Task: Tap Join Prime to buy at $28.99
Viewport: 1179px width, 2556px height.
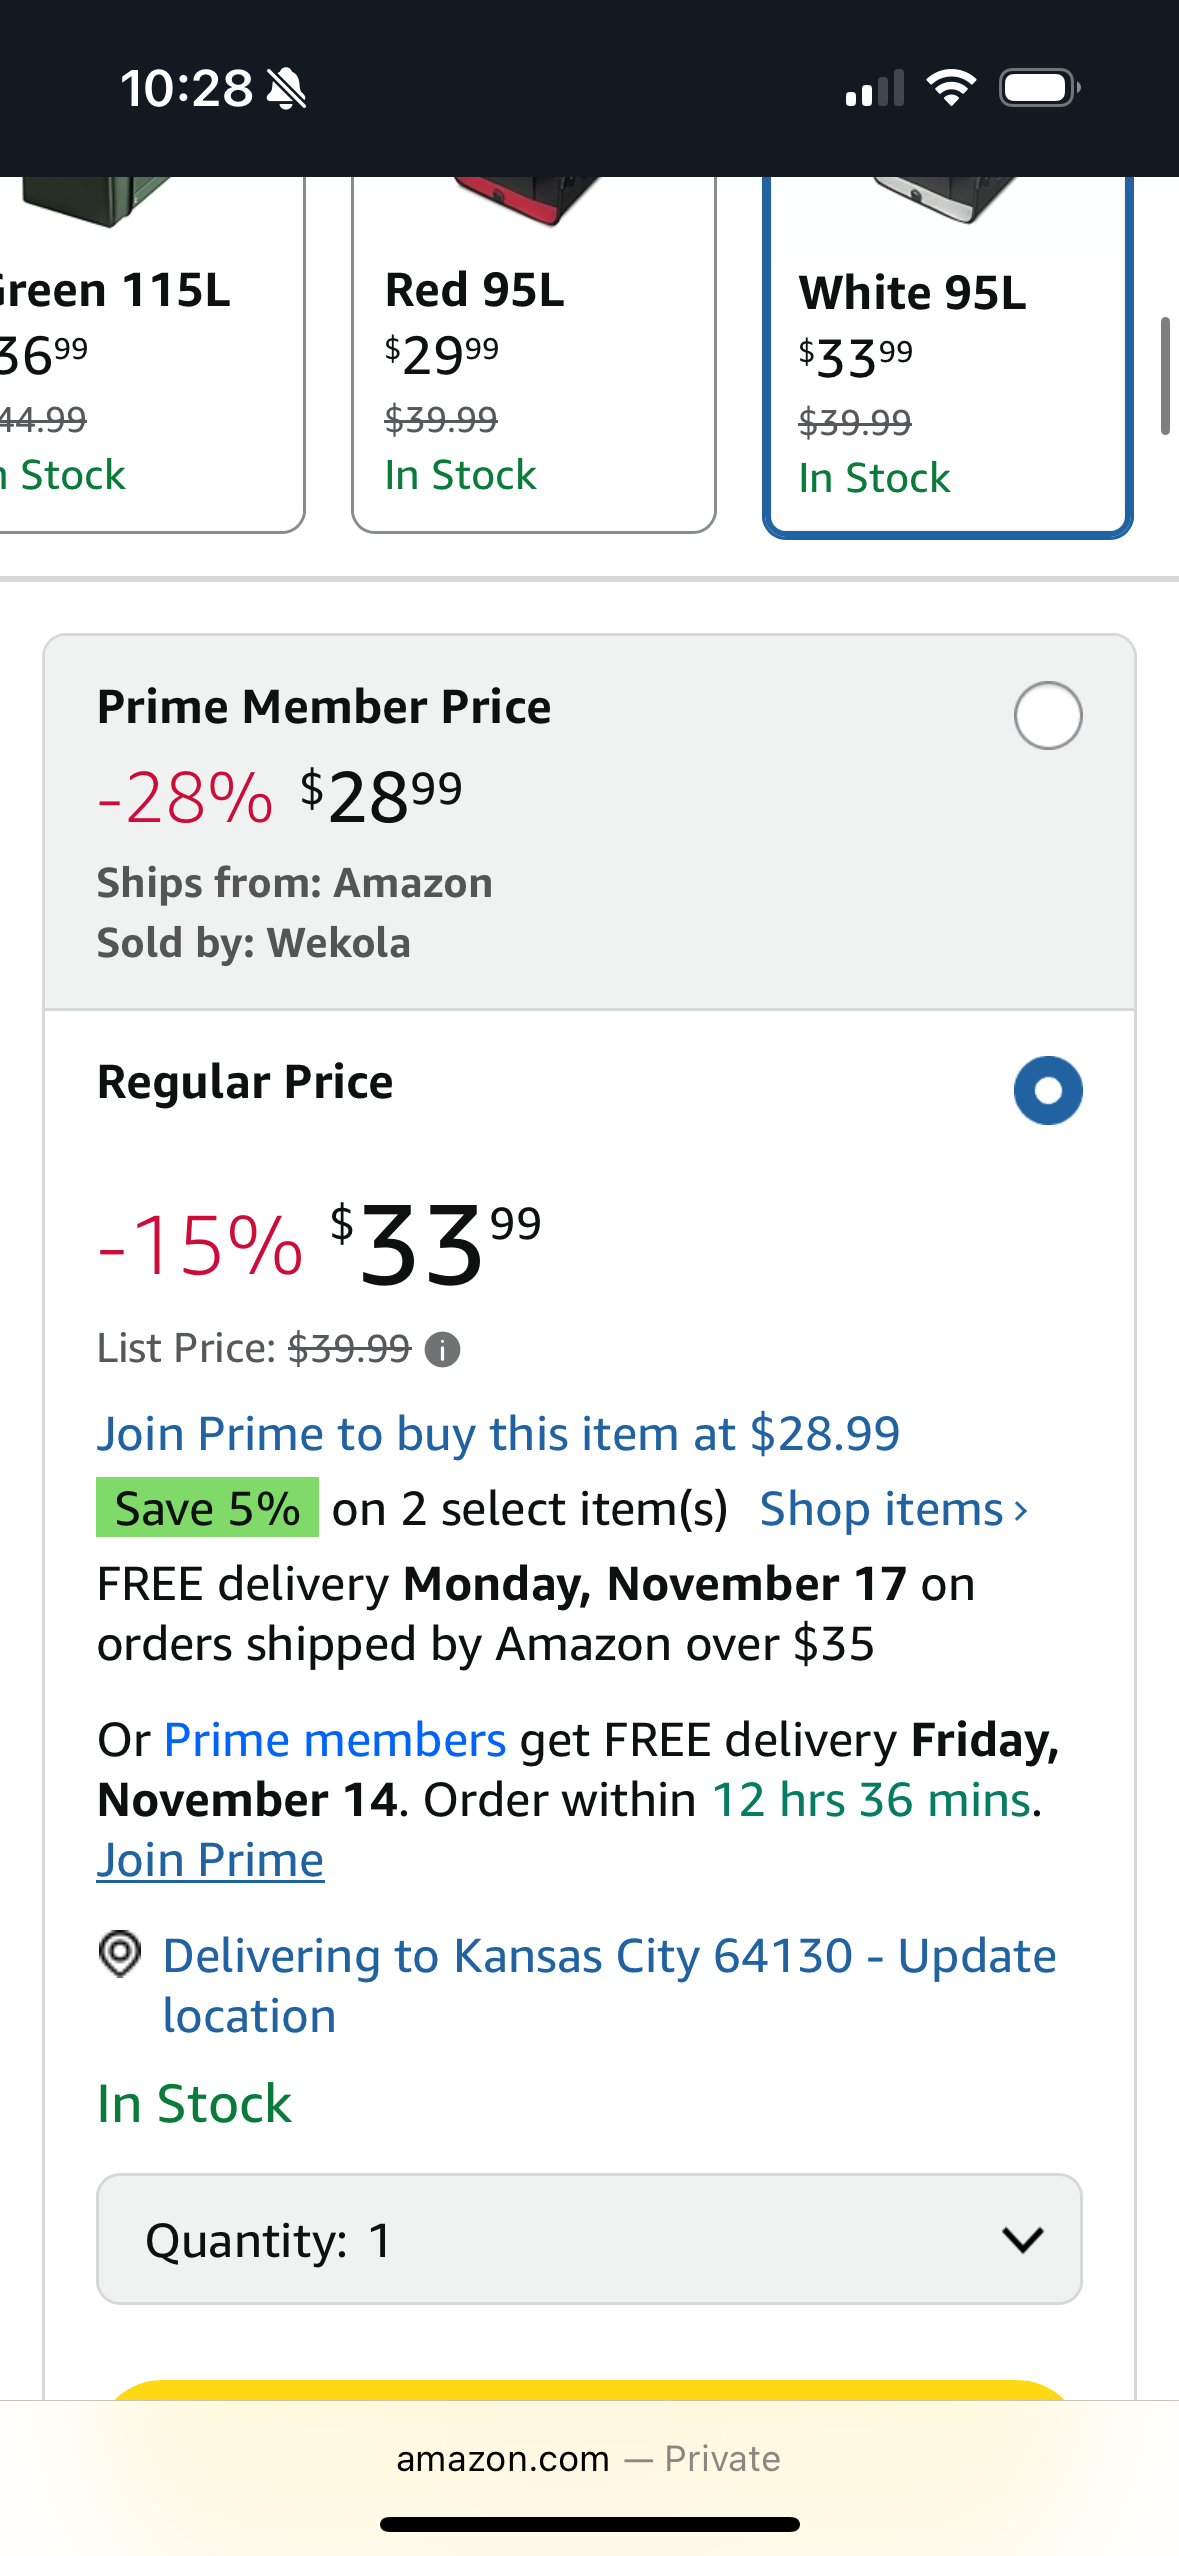Action: 498,1434
